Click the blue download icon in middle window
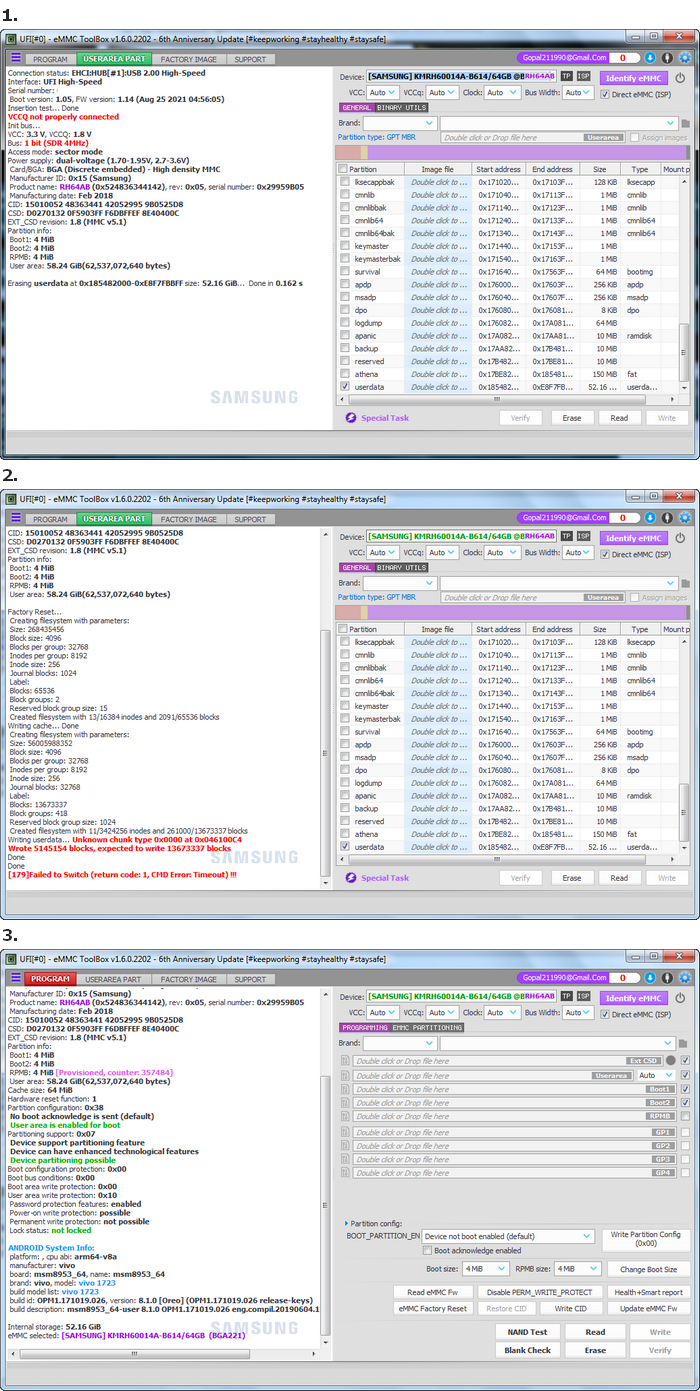 coord(650,518)
